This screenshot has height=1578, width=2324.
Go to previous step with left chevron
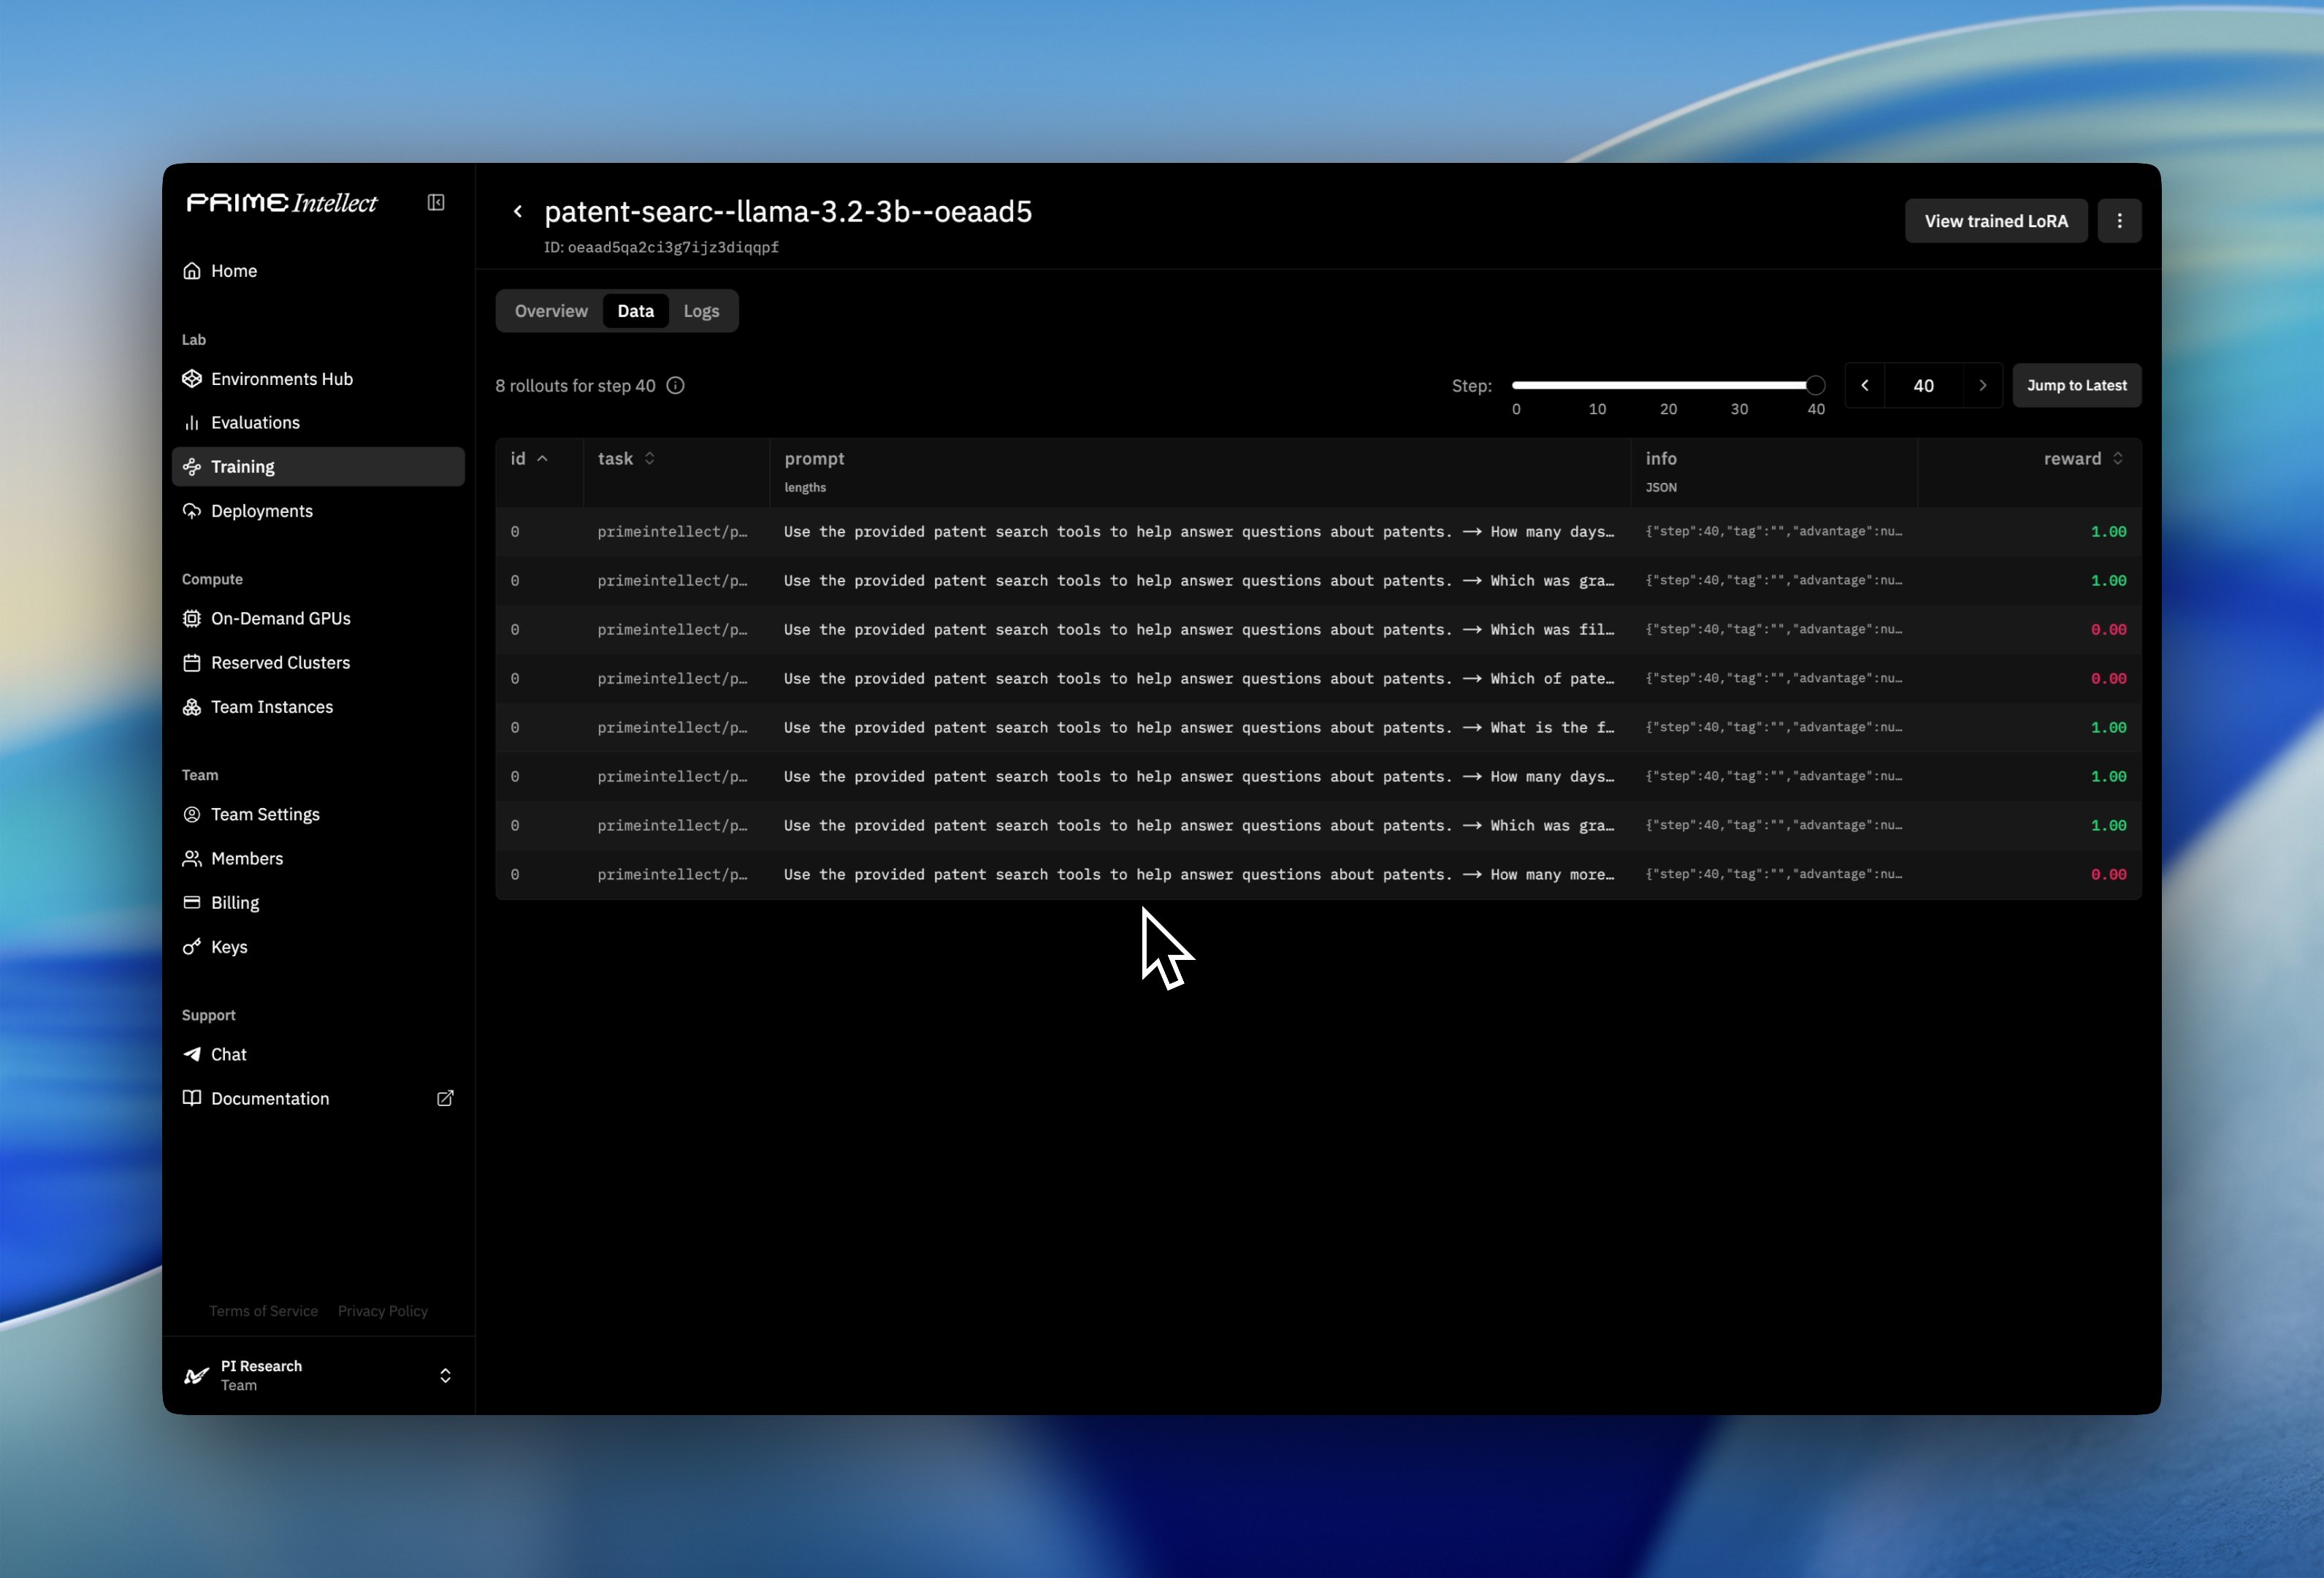(x=1865, y=386)
